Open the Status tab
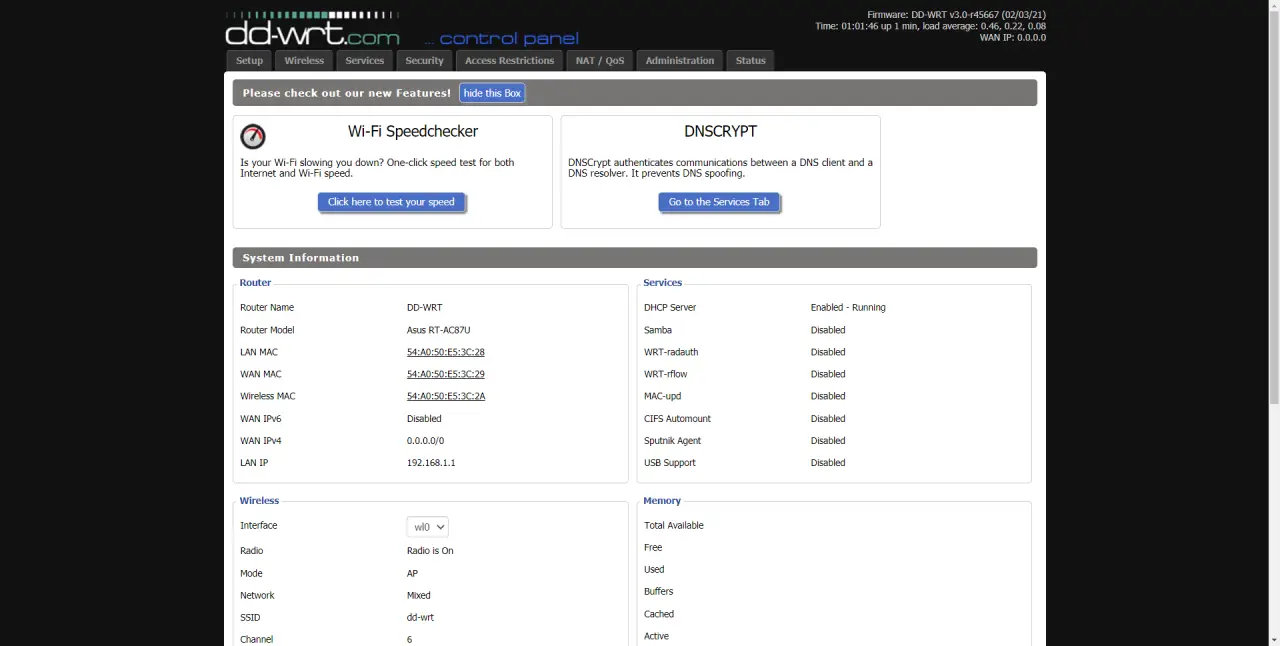This screenshot has height=646, width=1280. 750,61
